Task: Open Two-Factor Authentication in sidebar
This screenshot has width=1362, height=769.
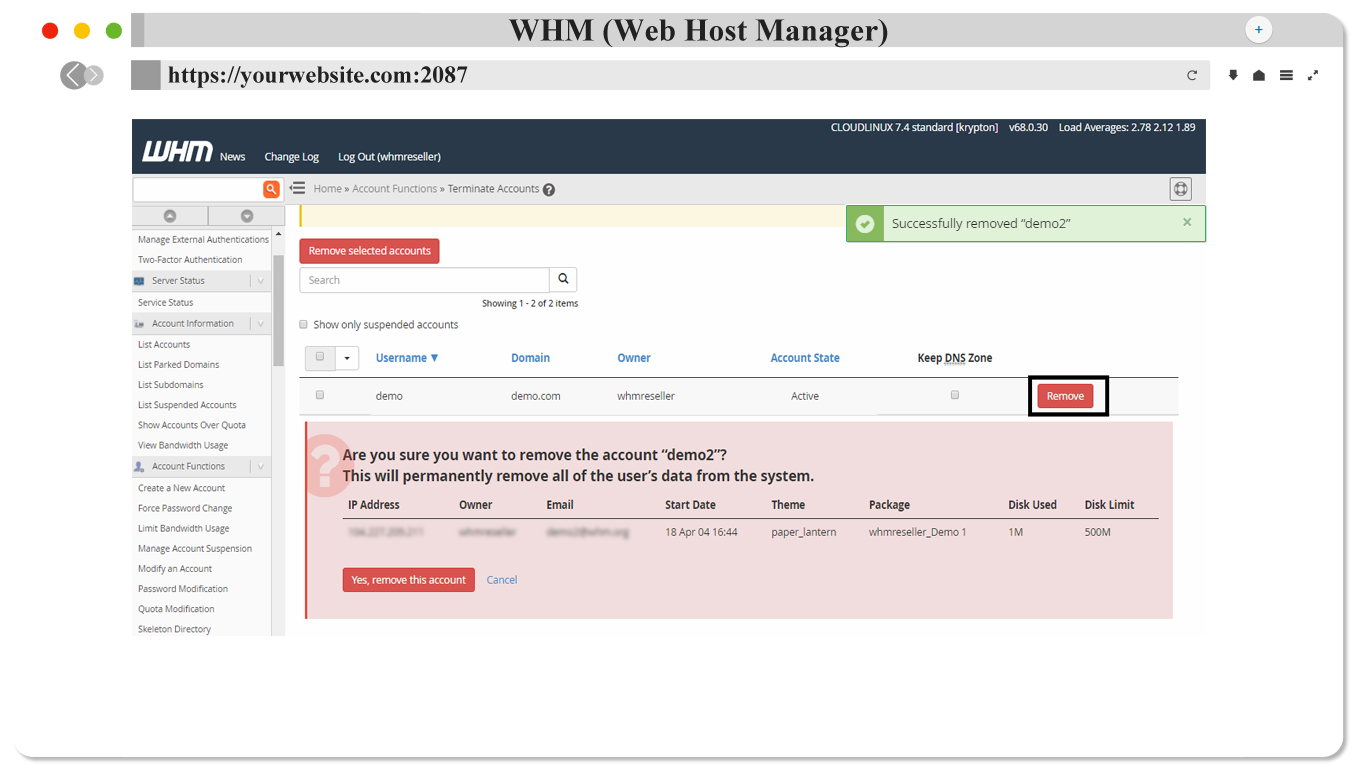Action: (190, 259)
